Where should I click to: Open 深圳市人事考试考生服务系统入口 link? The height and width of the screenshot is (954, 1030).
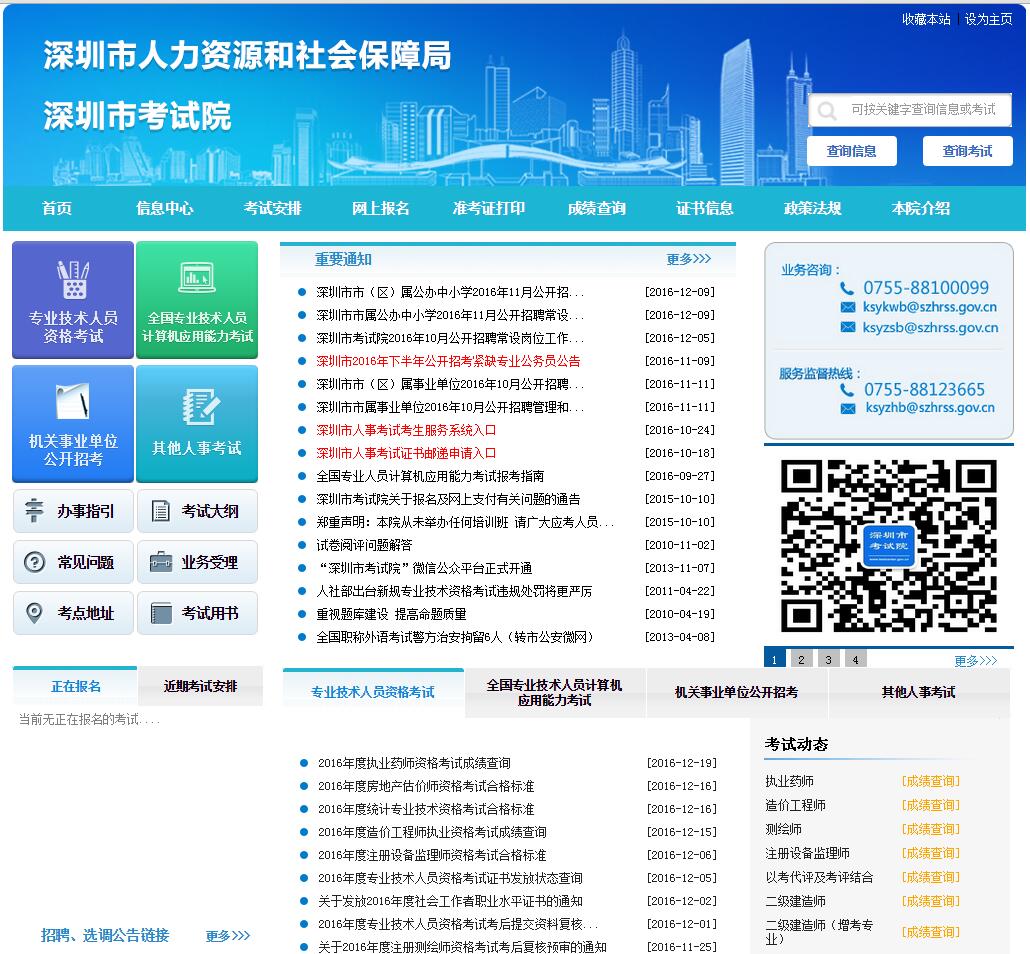406,430
